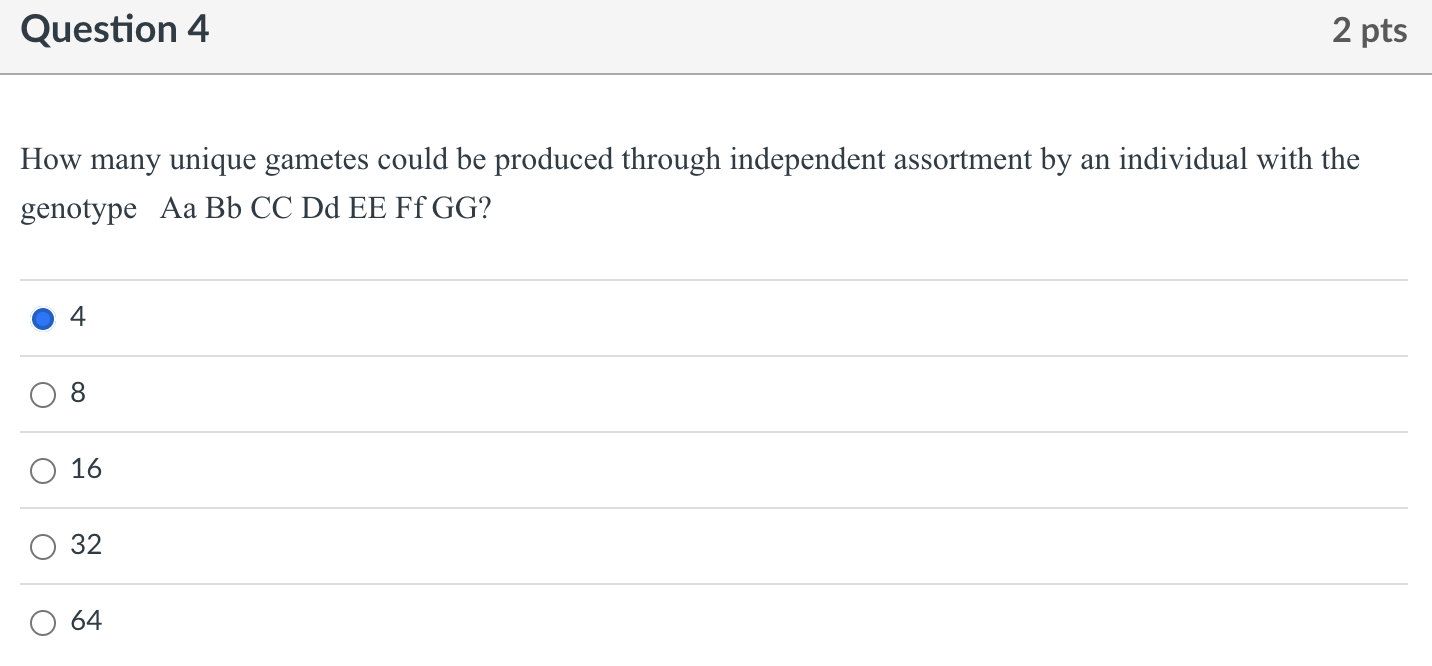The image size is (1432, 666).
Task: Select the radio button for answer 8
Action: click(x=43, y=395)
